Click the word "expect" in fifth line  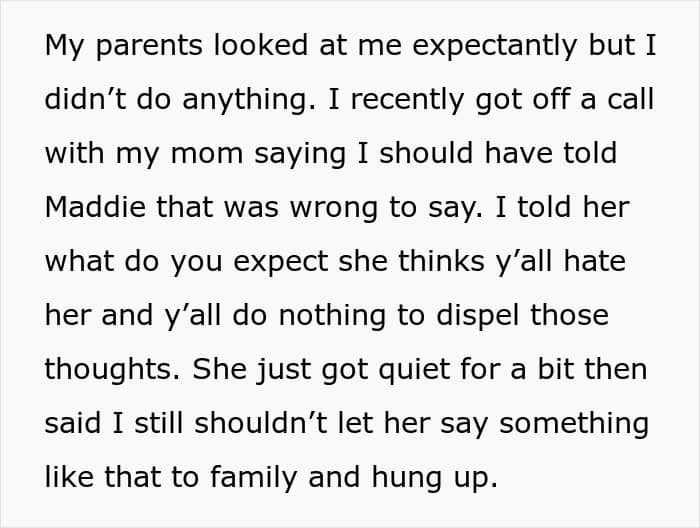(281, 262)
